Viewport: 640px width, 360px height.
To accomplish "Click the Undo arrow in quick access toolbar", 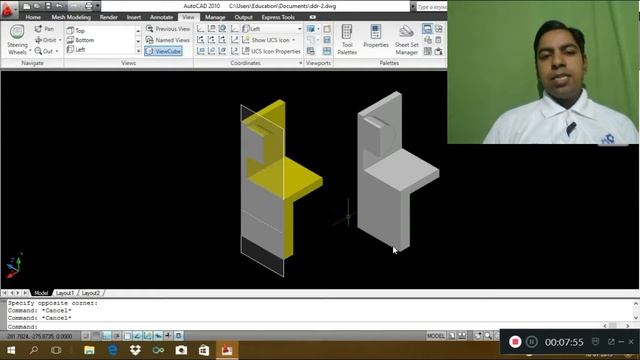I will [x=59, y=6].
